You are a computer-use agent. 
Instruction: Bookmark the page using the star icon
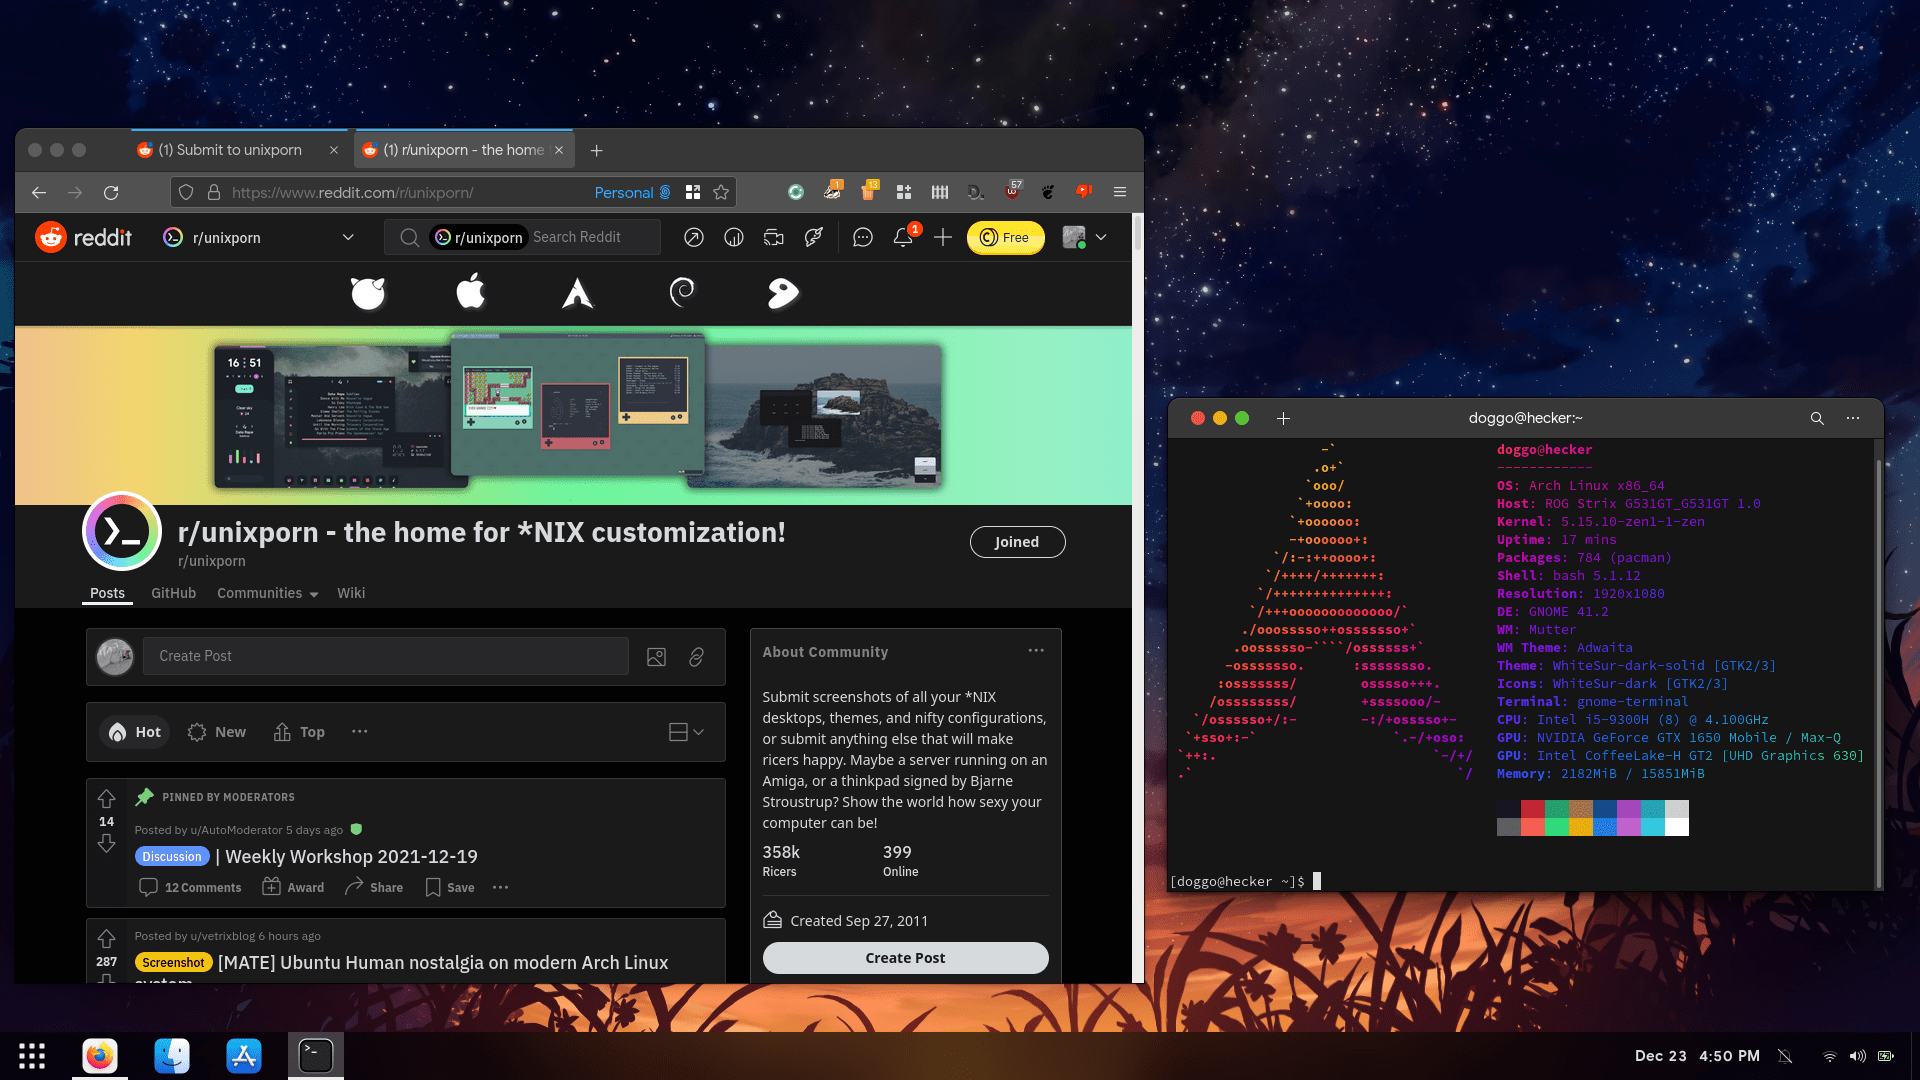coord(720,192)
